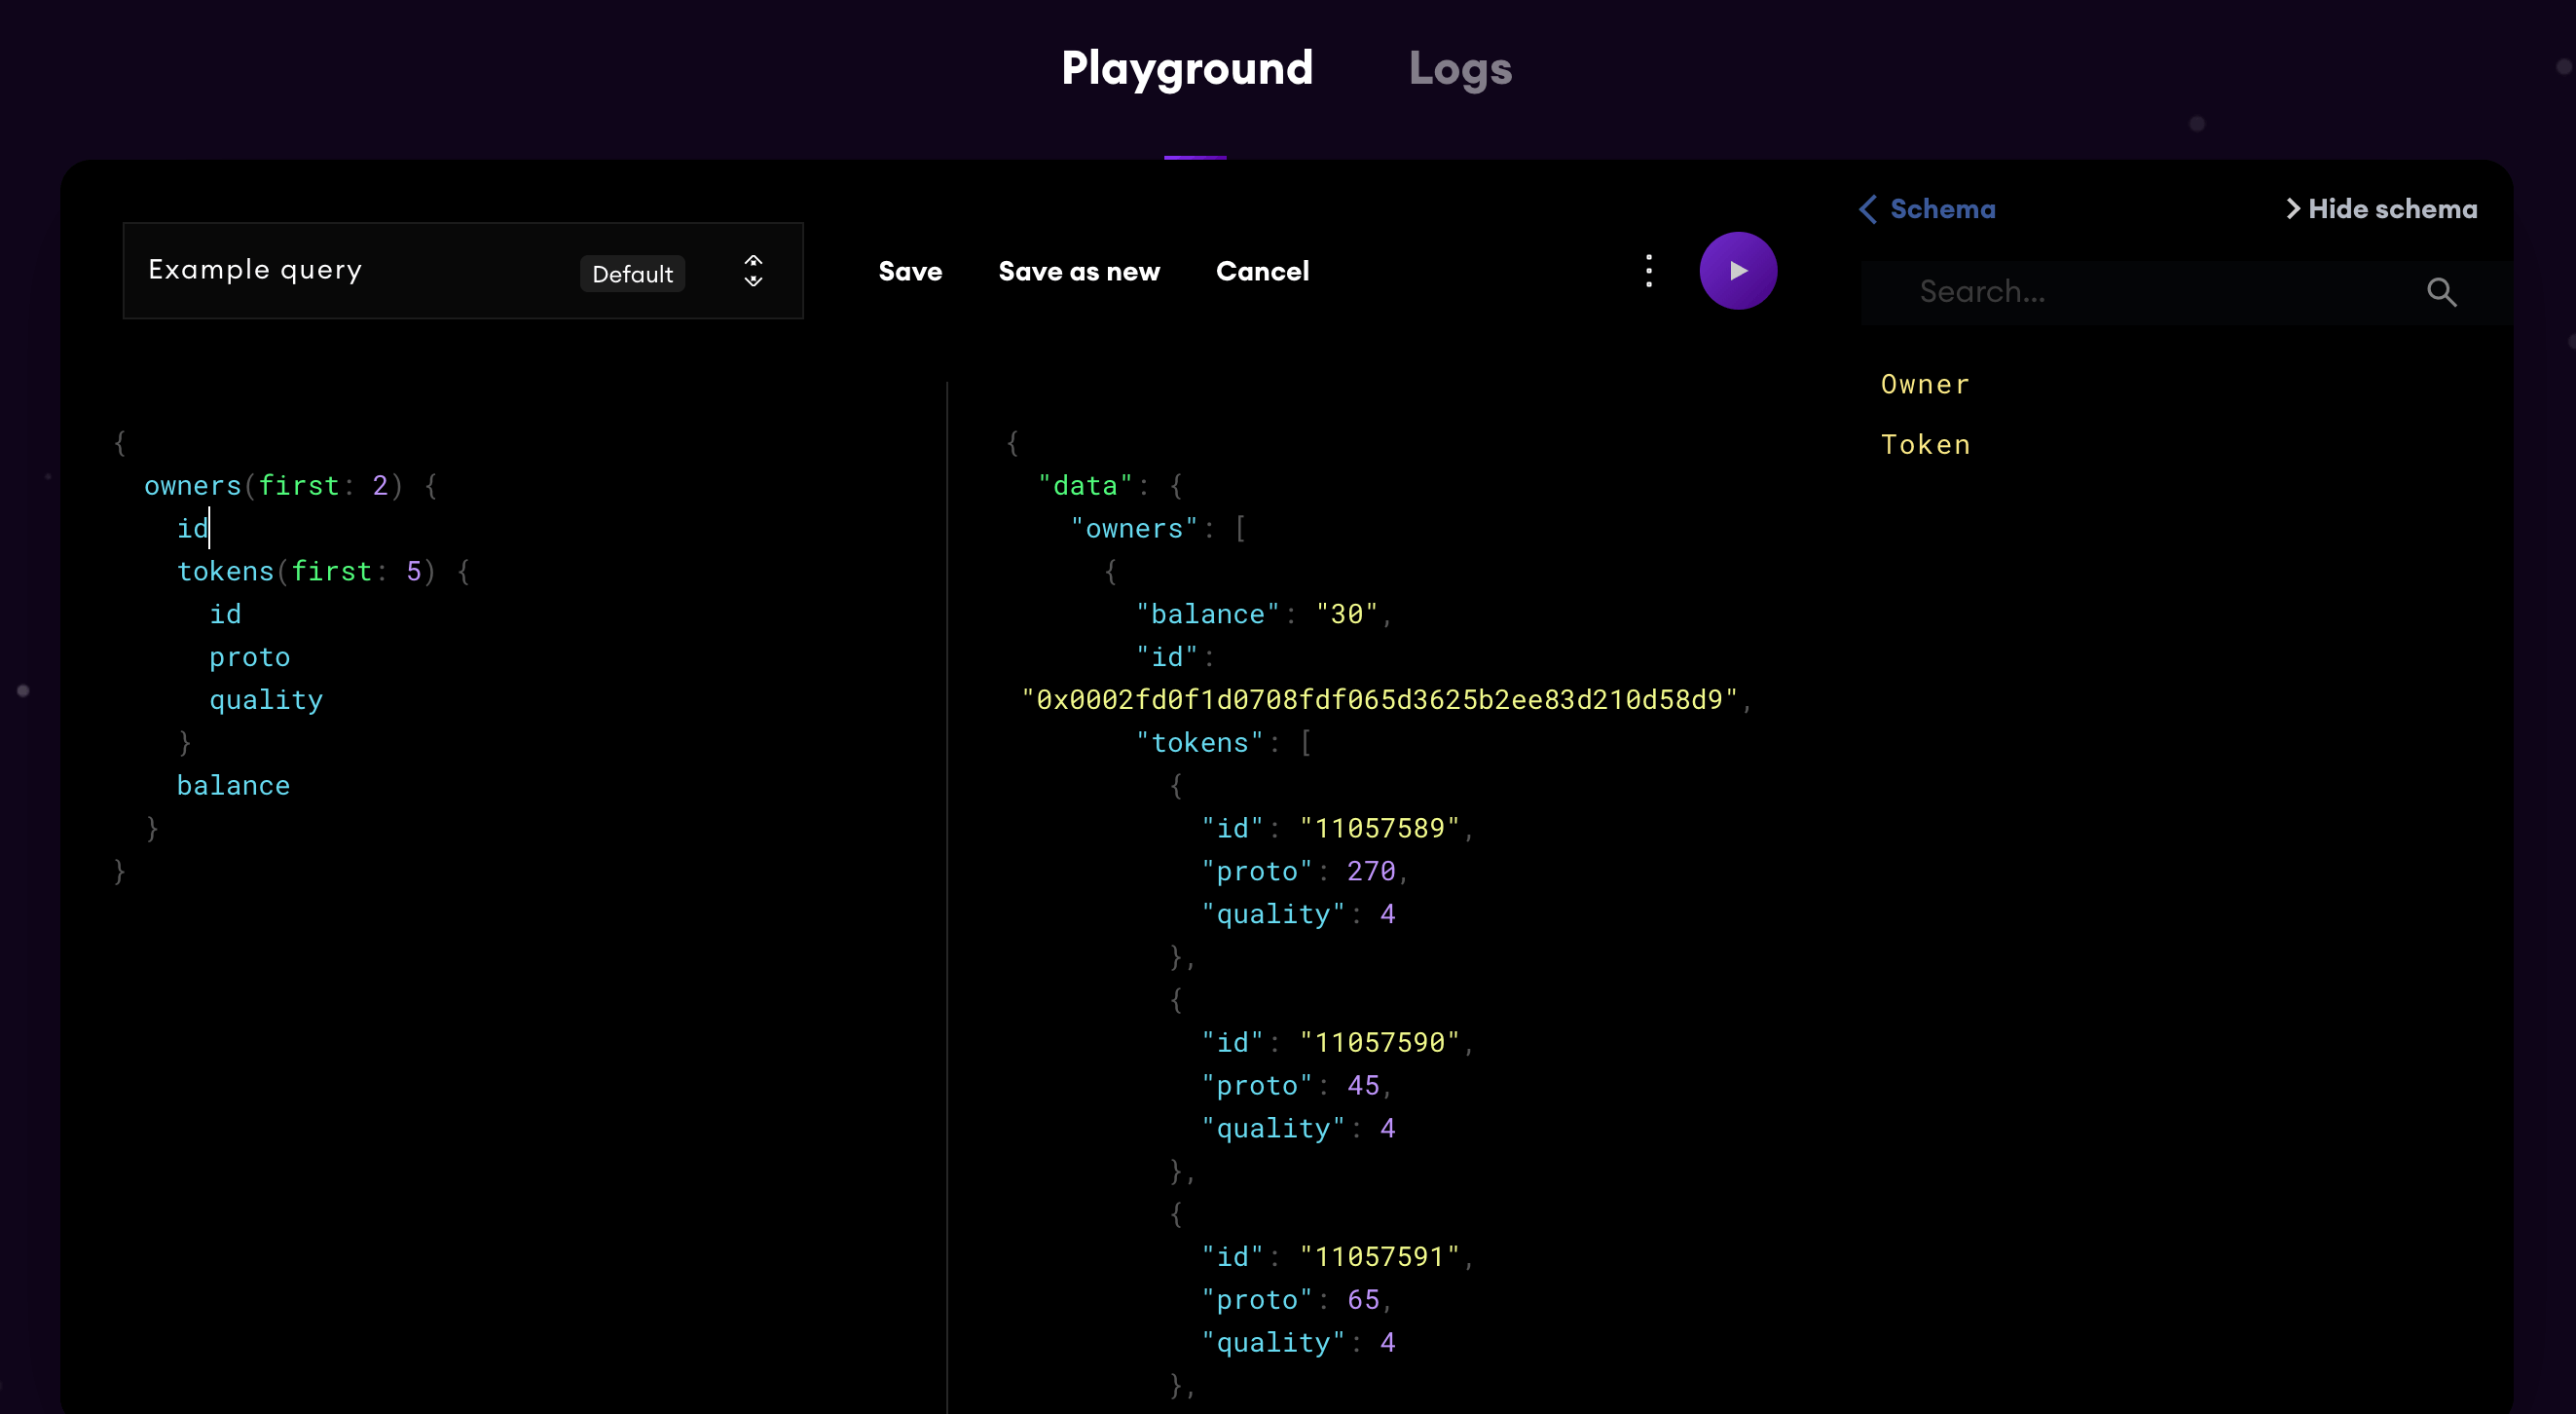Image resolution: width=2576 pixels, height=1414 pixels.
Task: Click the Schema back link
Action: tap(1941, 209)
